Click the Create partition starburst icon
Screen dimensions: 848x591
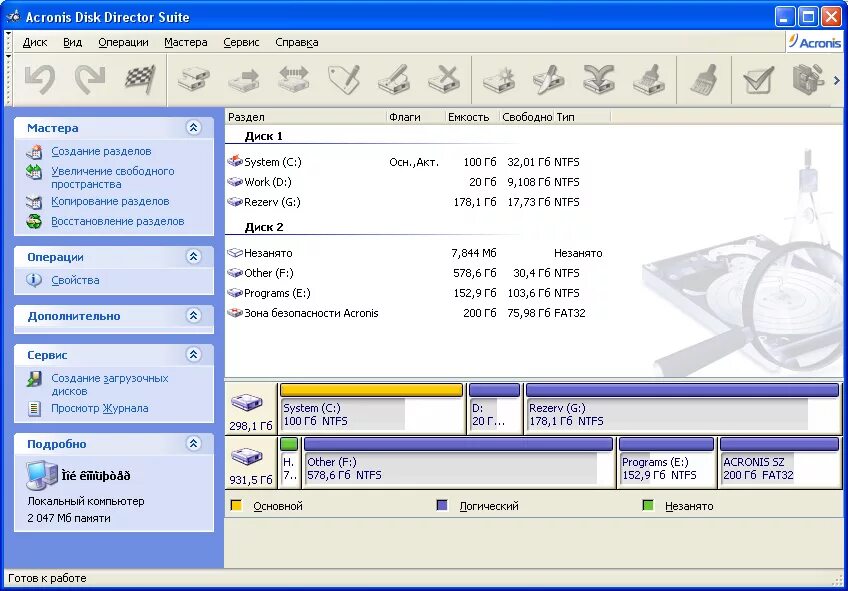[x=499, y=80]
